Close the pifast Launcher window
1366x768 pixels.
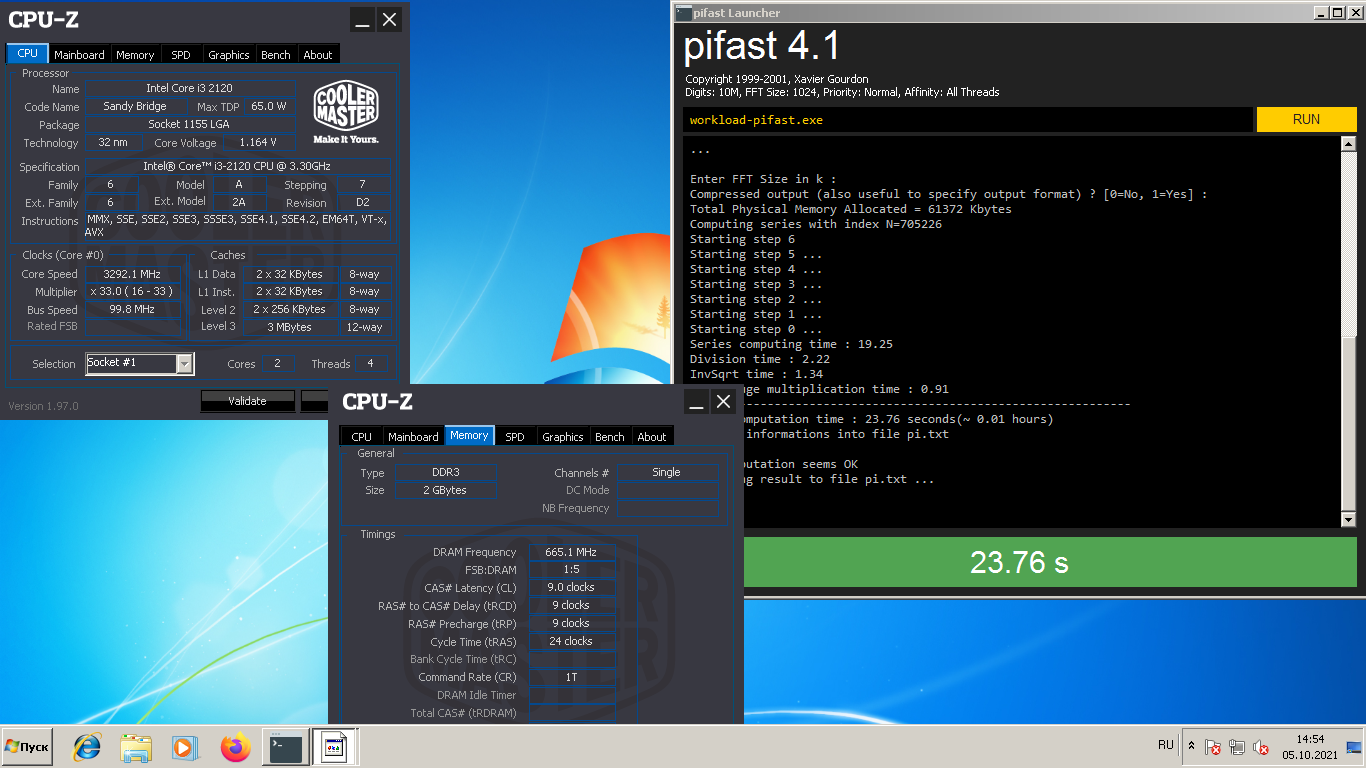[x=1355, y=12]
